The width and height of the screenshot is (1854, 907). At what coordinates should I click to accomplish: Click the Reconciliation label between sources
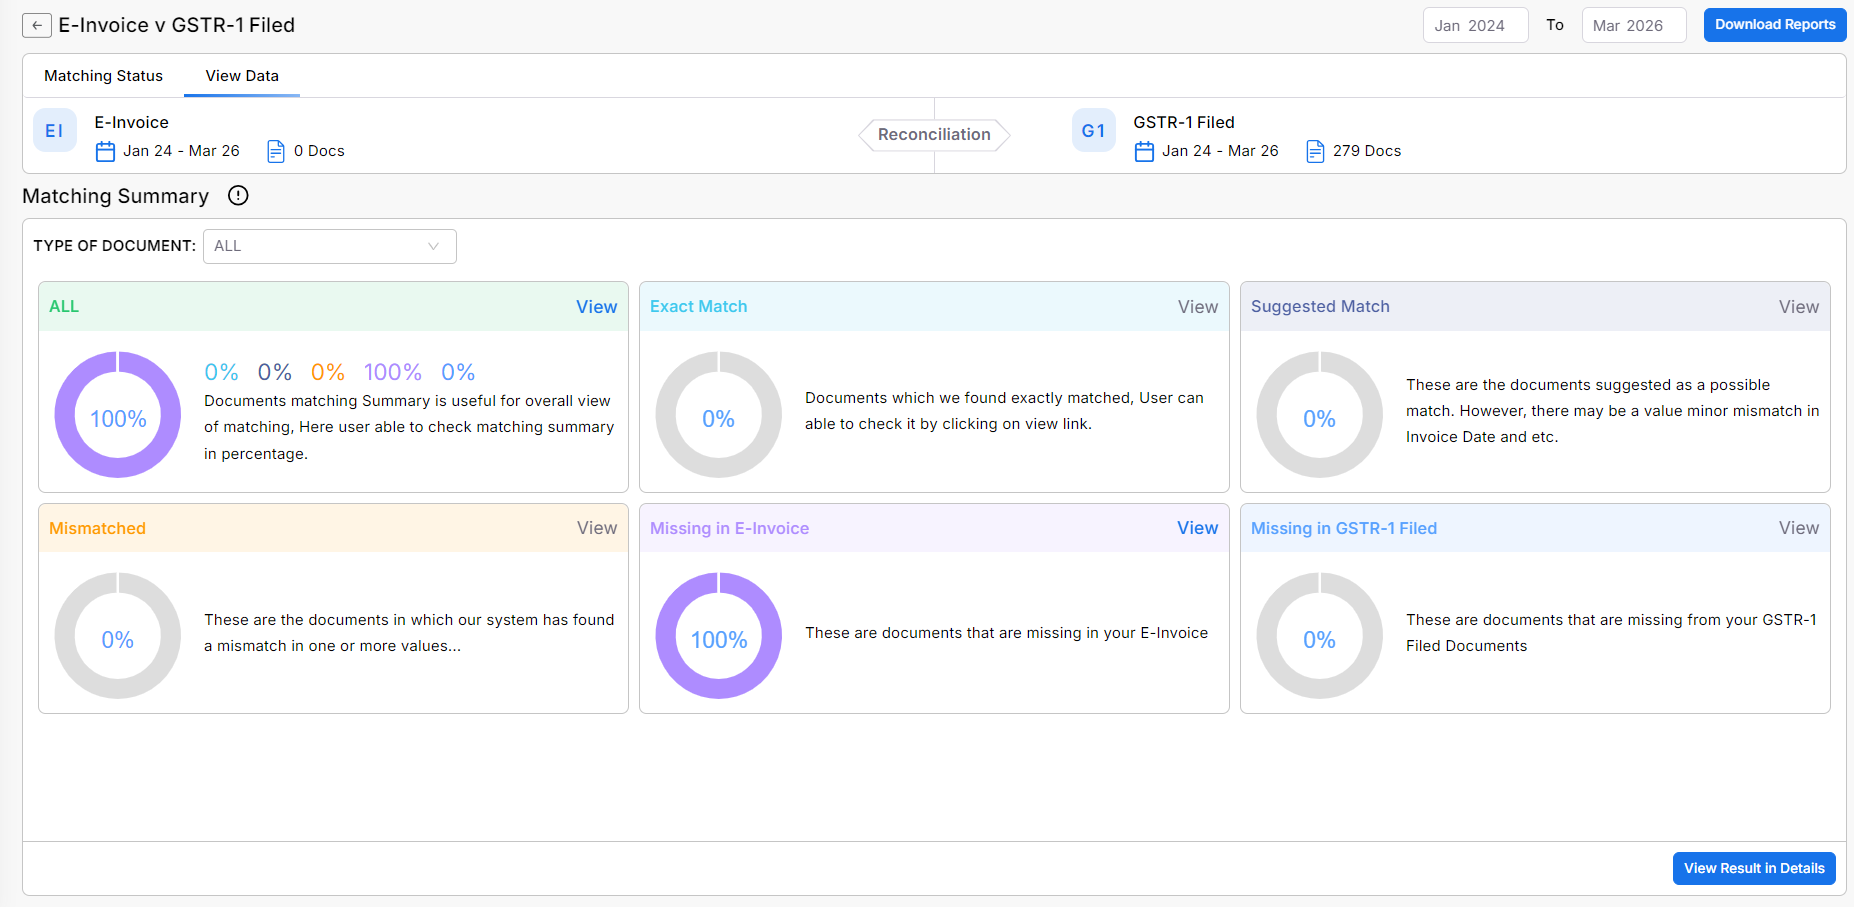(934, 135)
